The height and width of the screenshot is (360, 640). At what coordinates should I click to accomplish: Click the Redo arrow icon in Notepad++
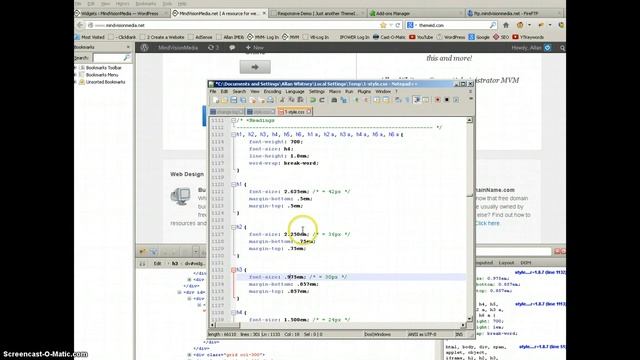click(322, 100)
